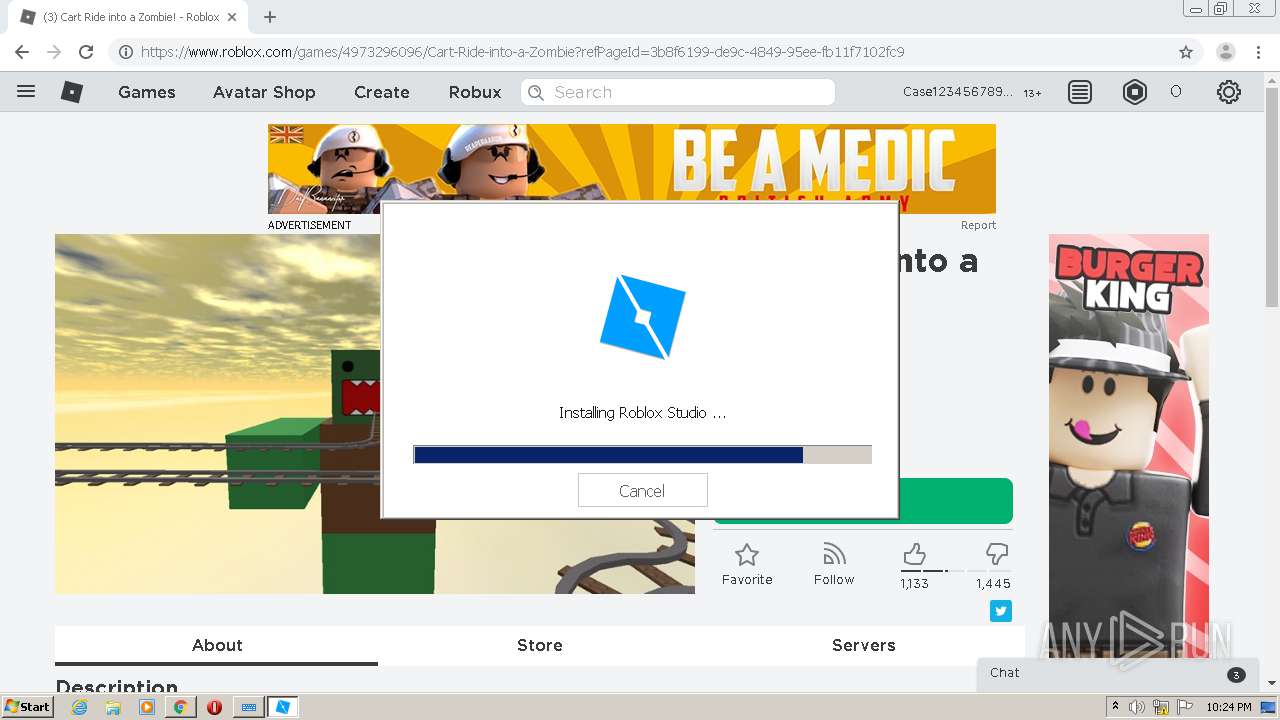The image size is (1280, 720).
Task: Show hidden system tray icons
Action: pyautogui.click(x=1115, y=707)
